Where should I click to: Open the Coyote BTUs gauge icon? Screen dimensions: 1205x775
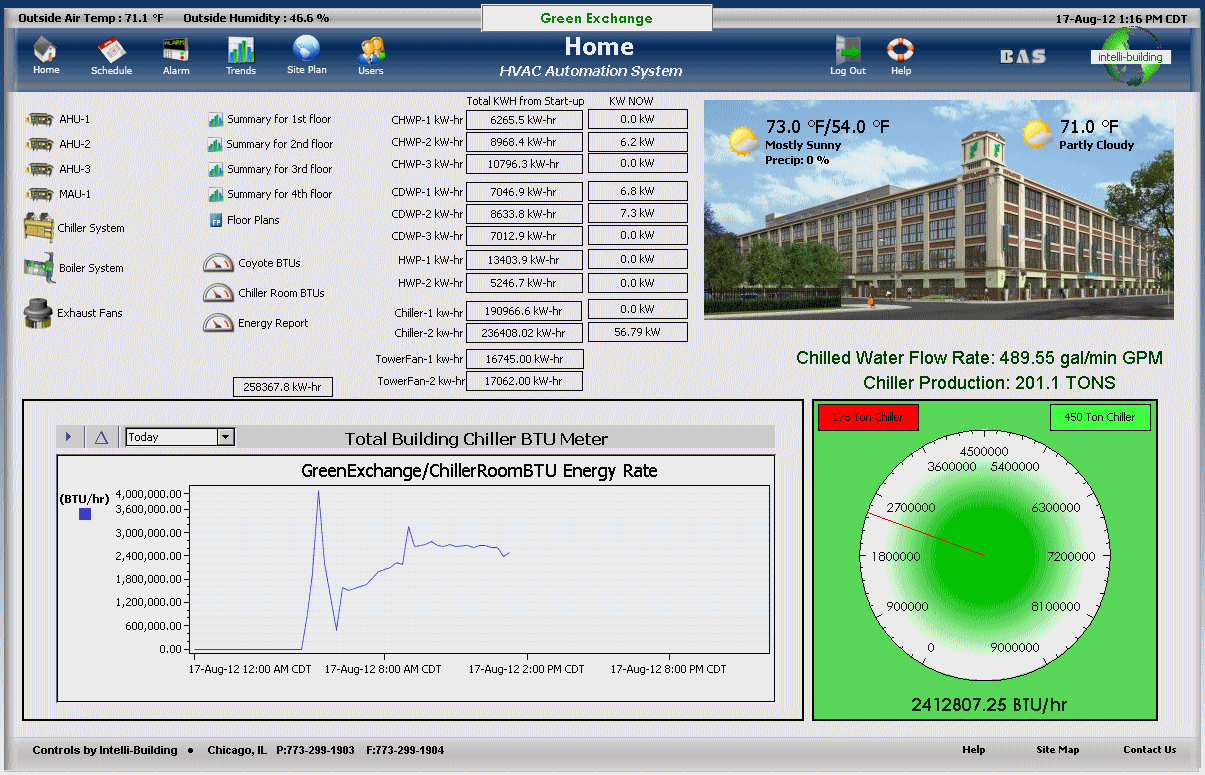[x=218, y=262]
